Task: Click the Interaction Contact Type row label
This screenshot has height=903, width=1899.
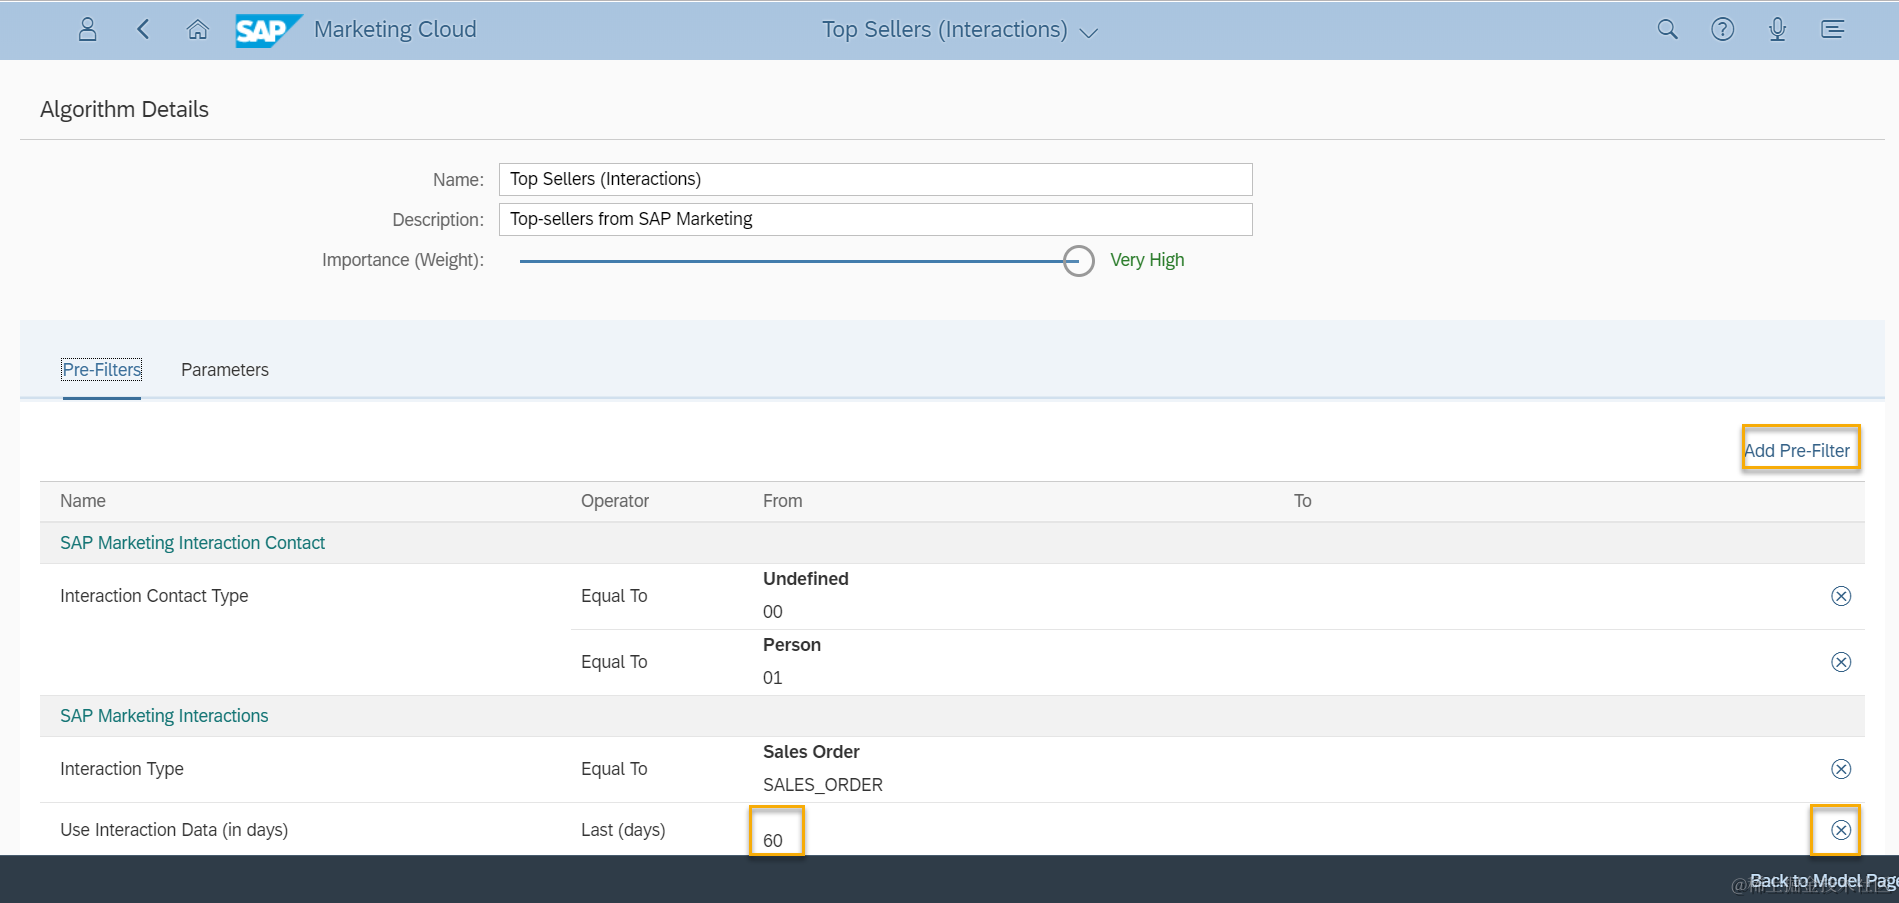Action: 154,596
